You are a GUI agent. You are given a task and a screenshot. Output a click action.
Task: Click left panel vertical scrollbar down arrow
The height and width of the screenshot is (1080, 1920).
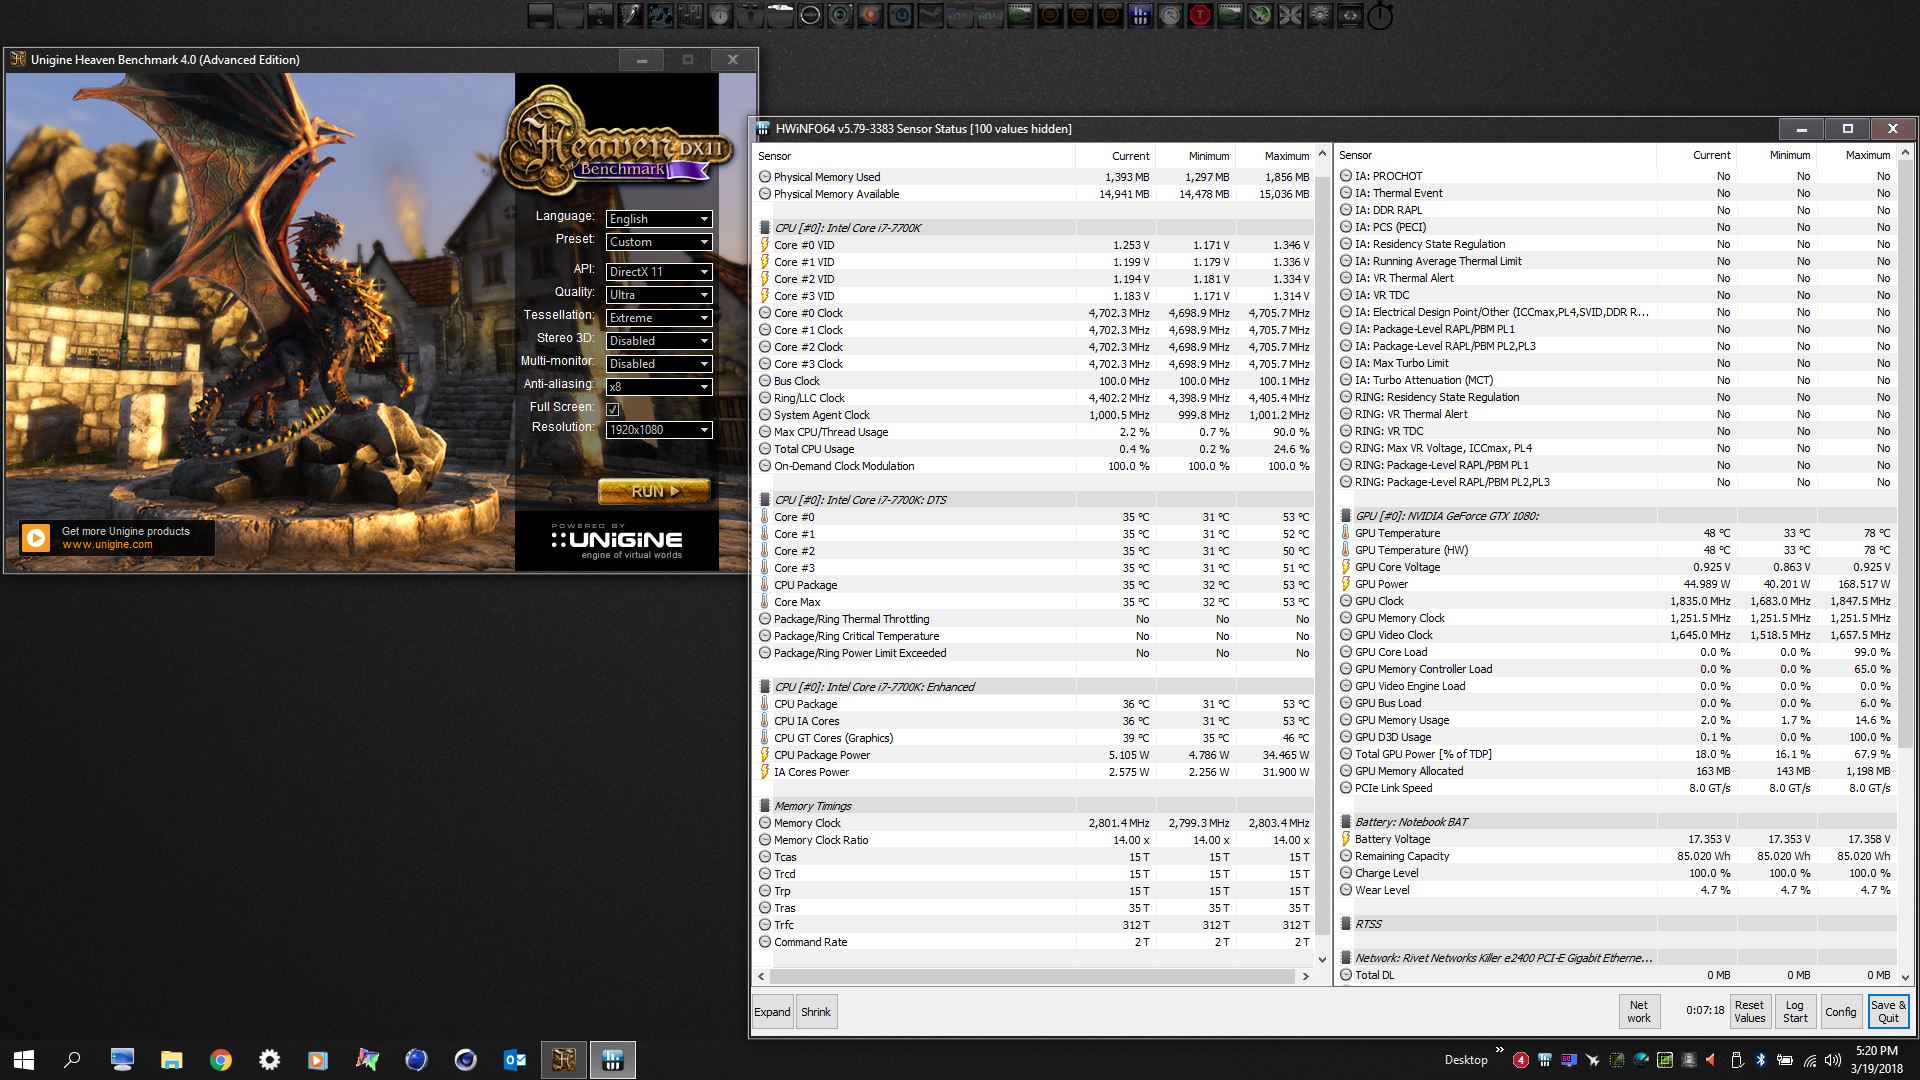1322,959
